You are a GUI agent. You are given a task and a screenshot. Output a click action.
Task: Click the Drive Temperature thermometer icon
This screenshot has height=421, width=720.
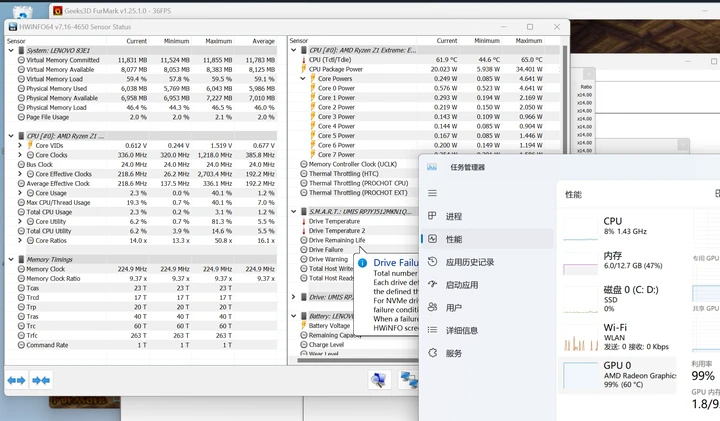[x=303, y=221]
